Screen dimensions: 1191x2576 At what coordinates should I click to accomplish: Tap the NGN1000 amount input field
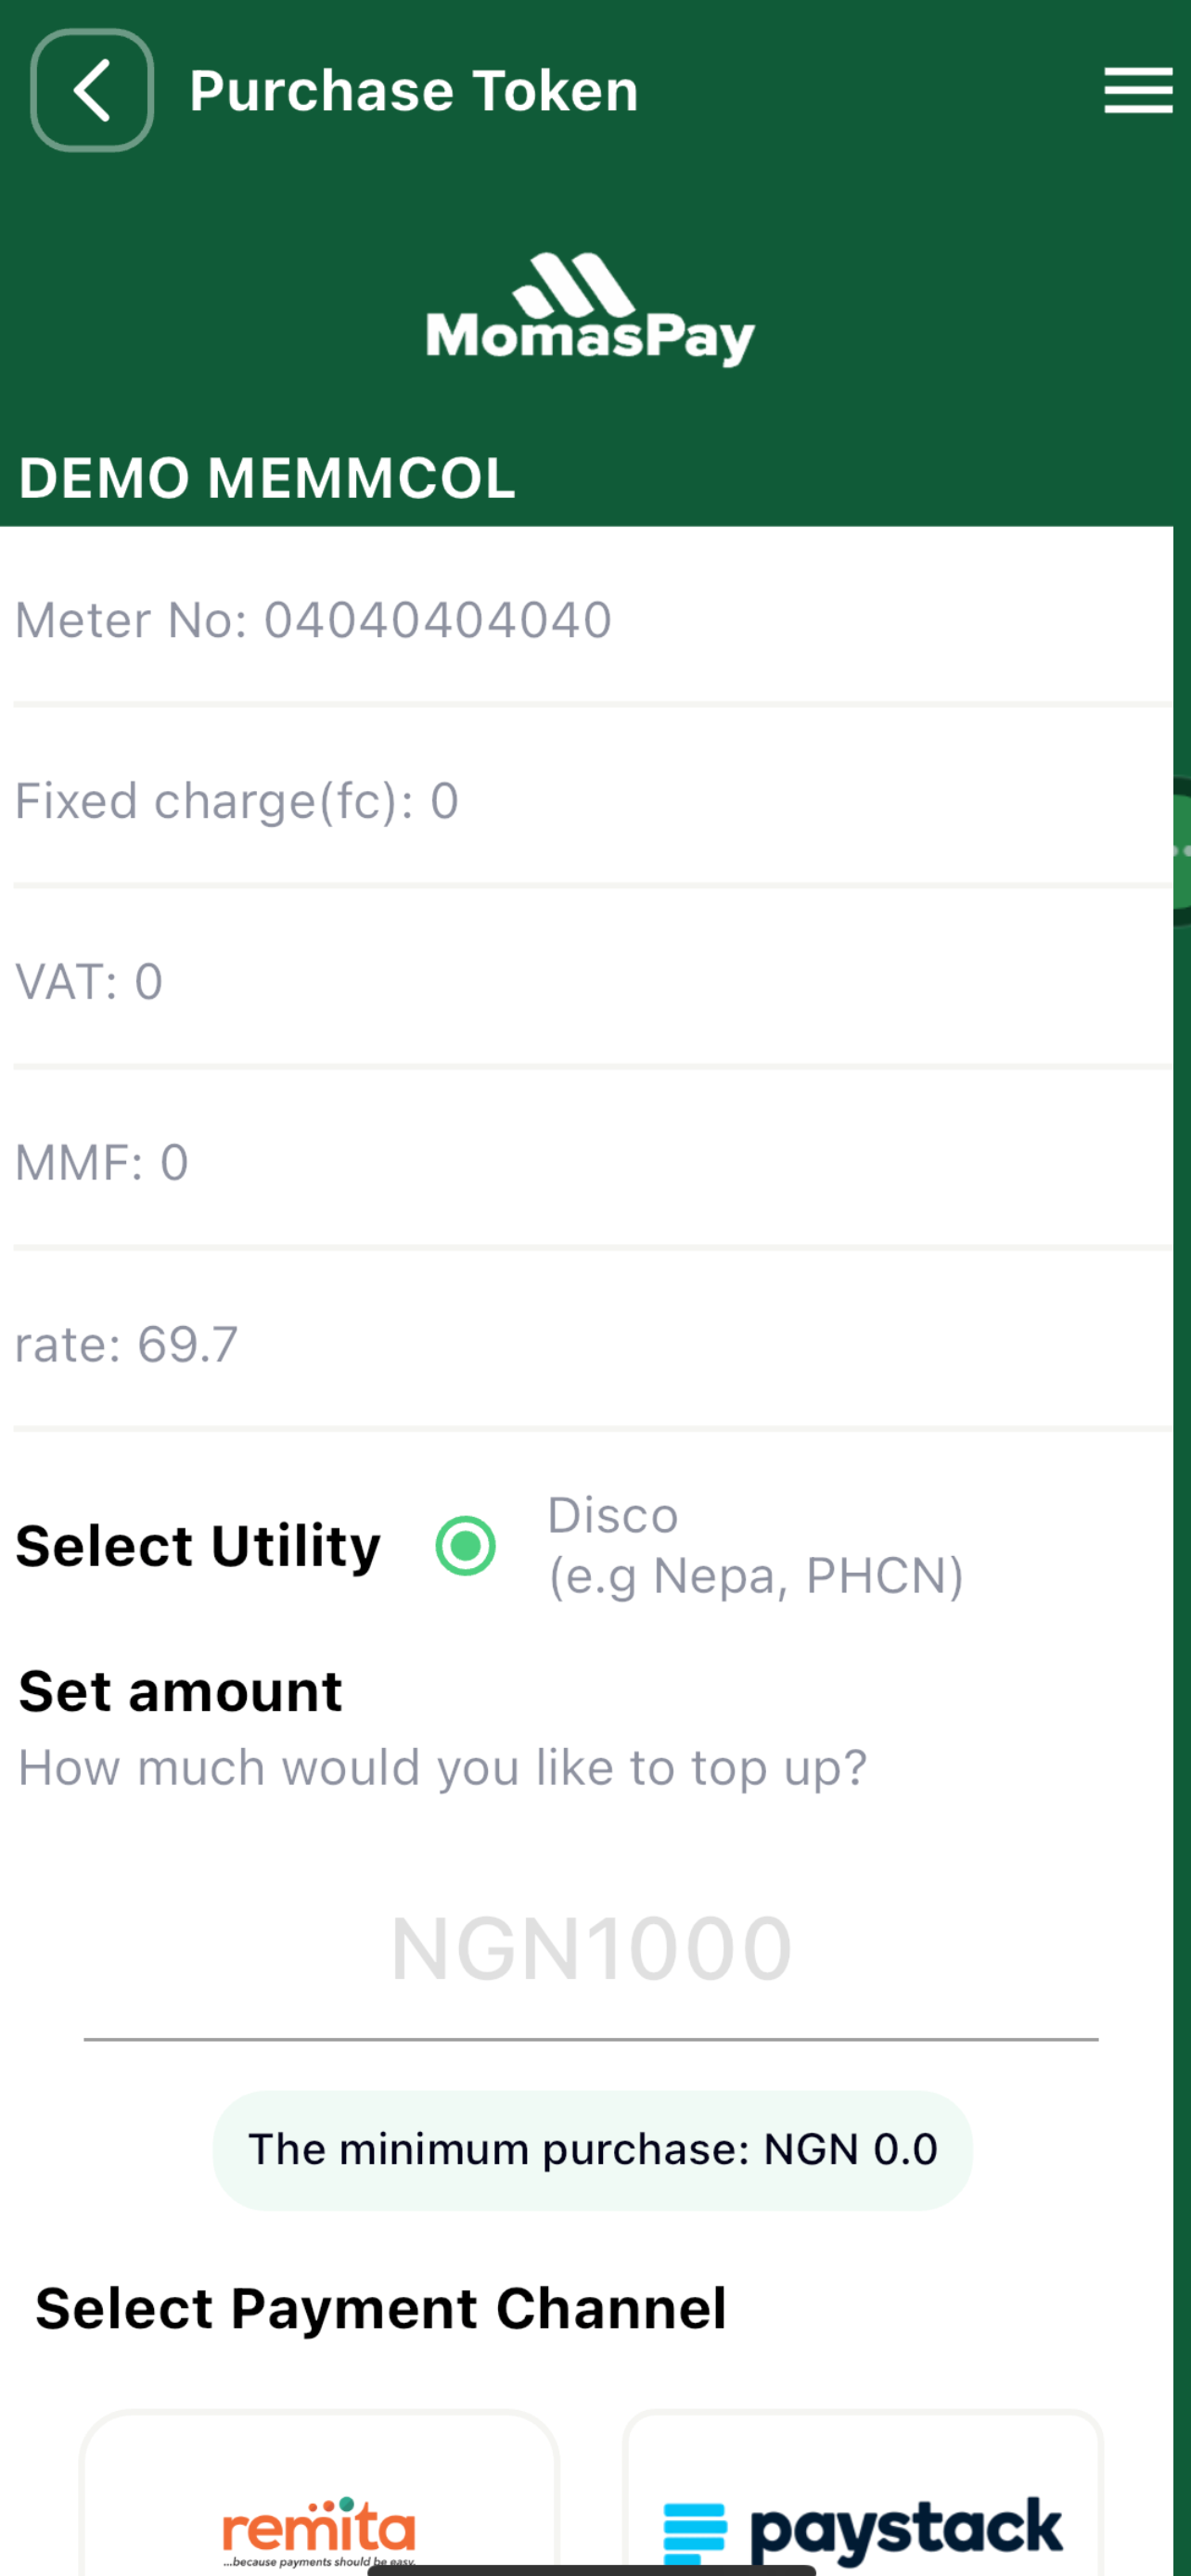591,1949
